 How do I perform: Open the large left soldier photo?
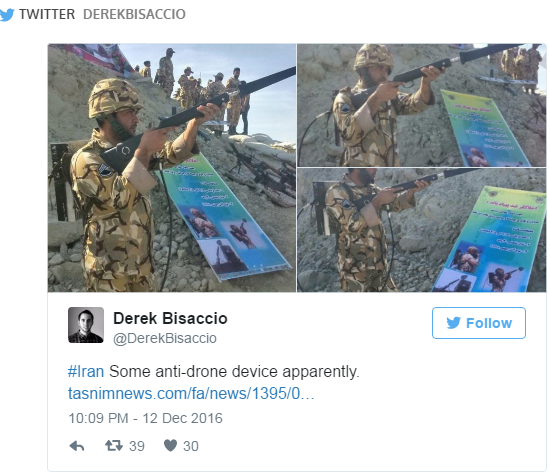[x=172, y=168]
